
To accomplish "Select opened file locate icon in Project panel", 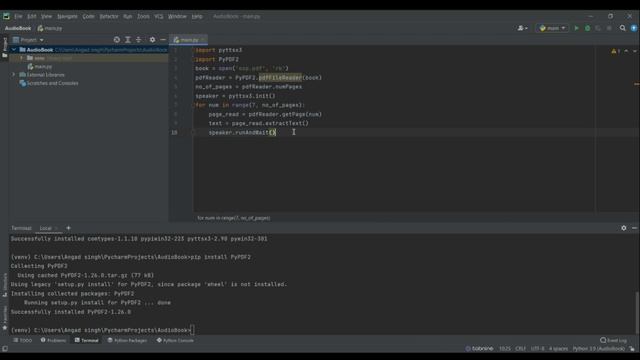I will point(117,40).
